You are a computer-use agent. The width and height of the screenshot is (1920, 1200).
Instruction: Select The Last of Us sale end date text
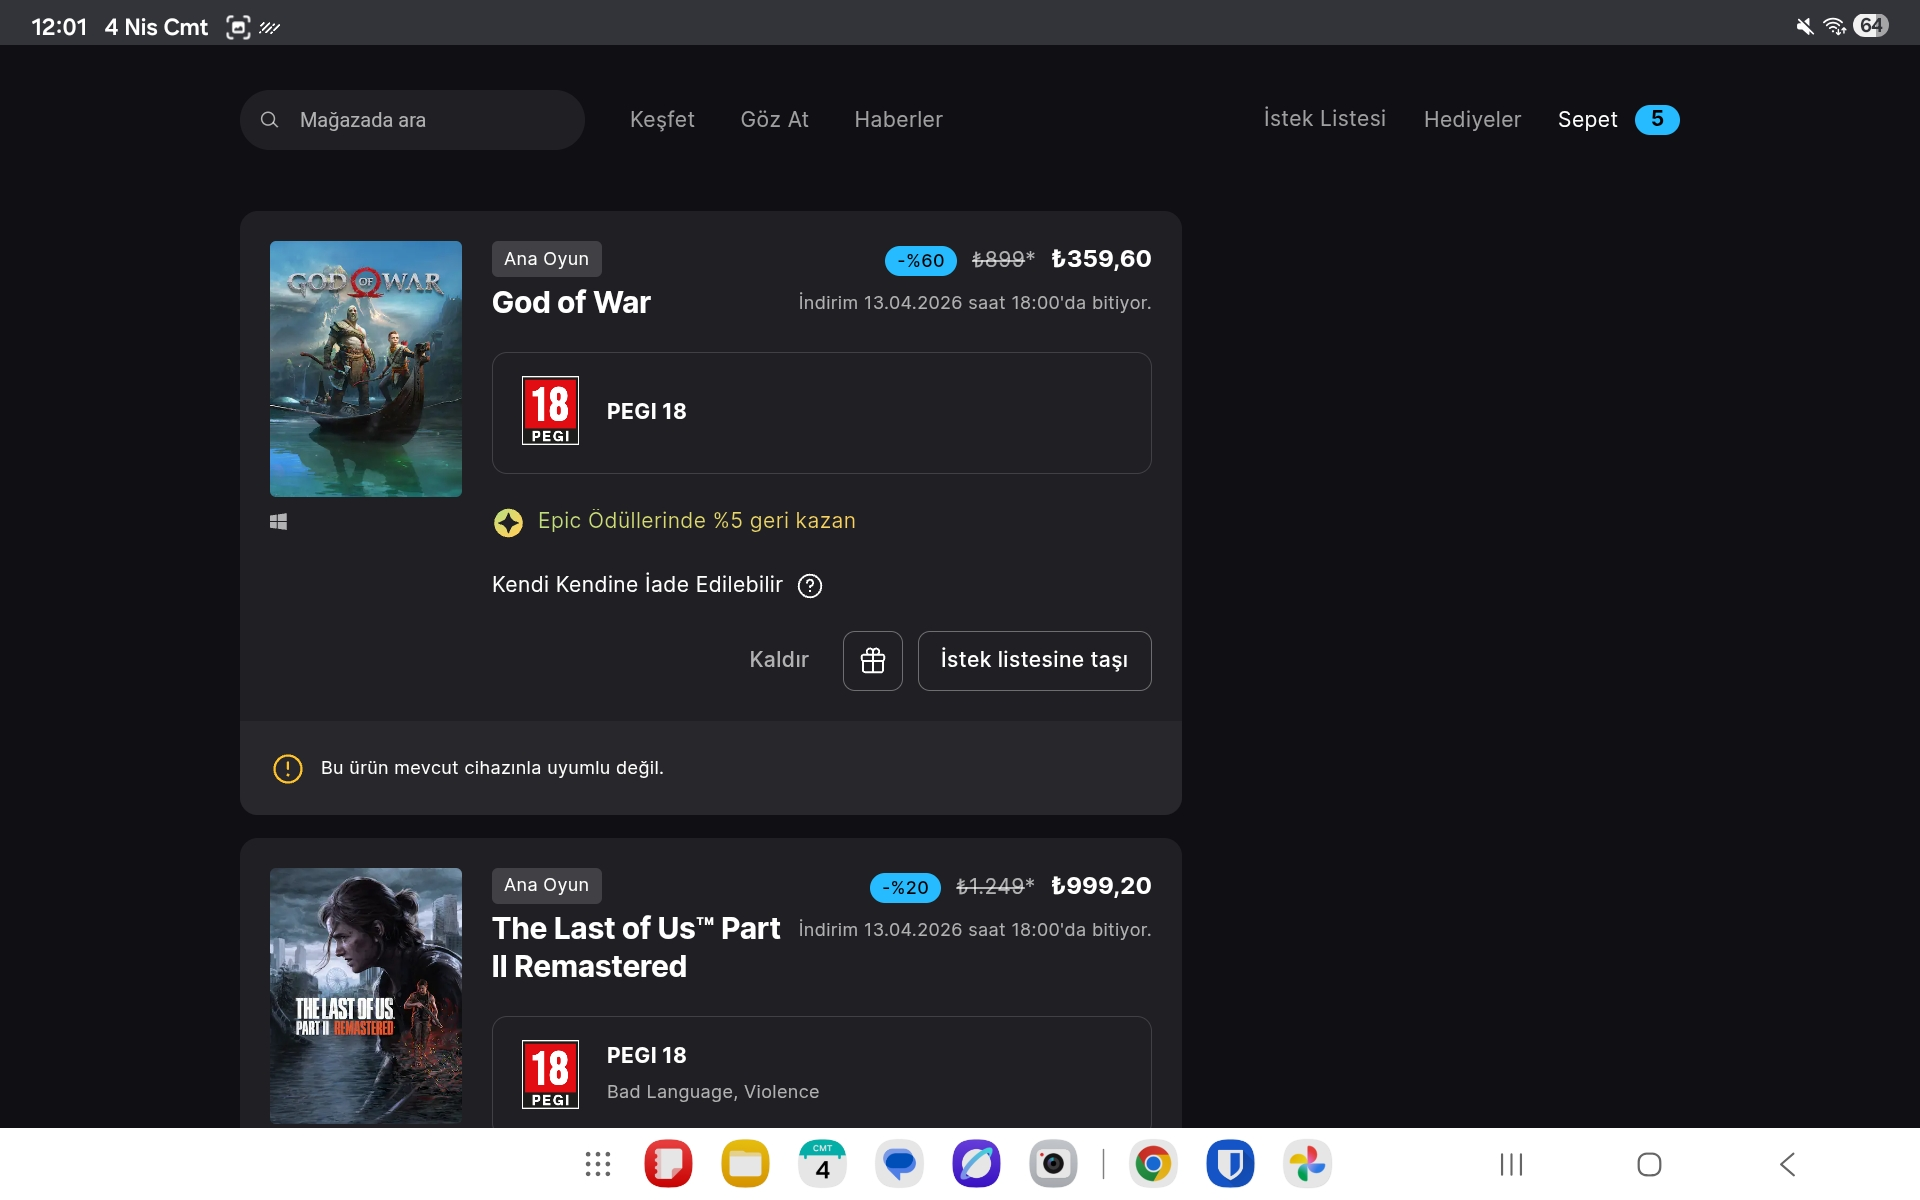[x=975, y=930]
